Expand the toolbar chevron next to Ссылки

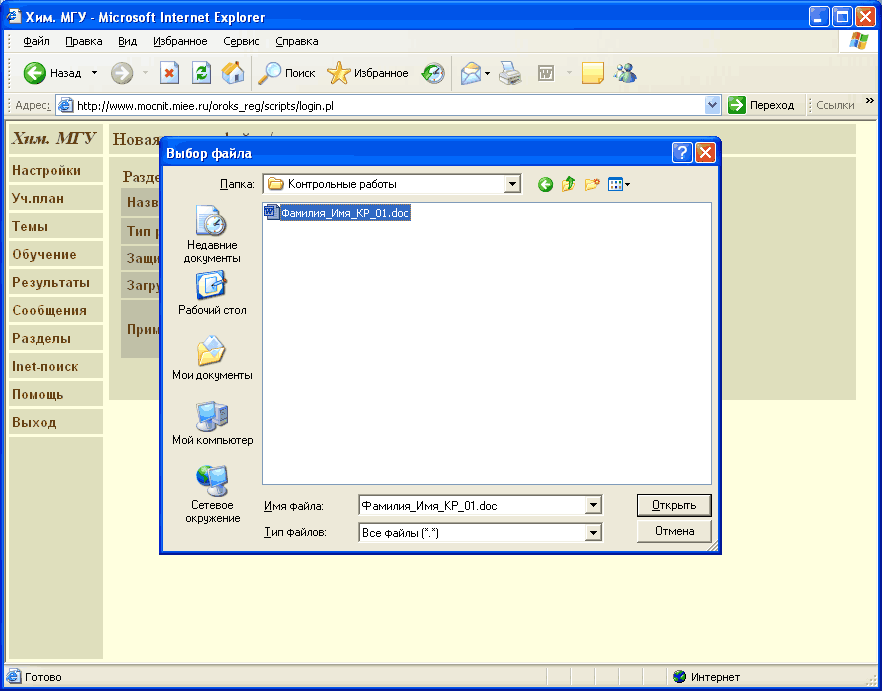(870, 101)
